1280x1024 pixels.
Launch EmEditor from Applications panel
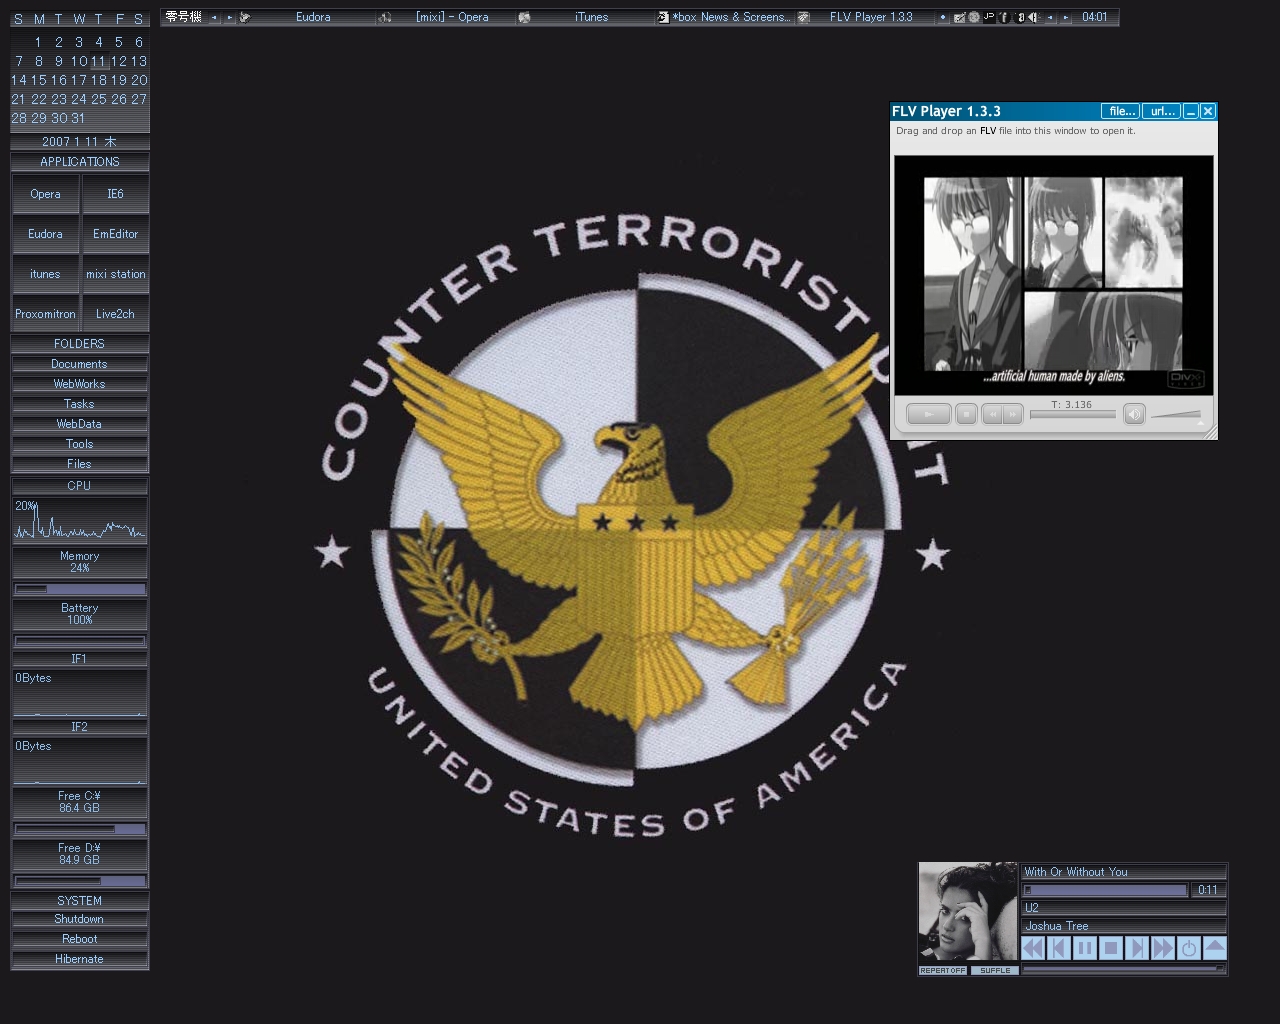(115, 234)
